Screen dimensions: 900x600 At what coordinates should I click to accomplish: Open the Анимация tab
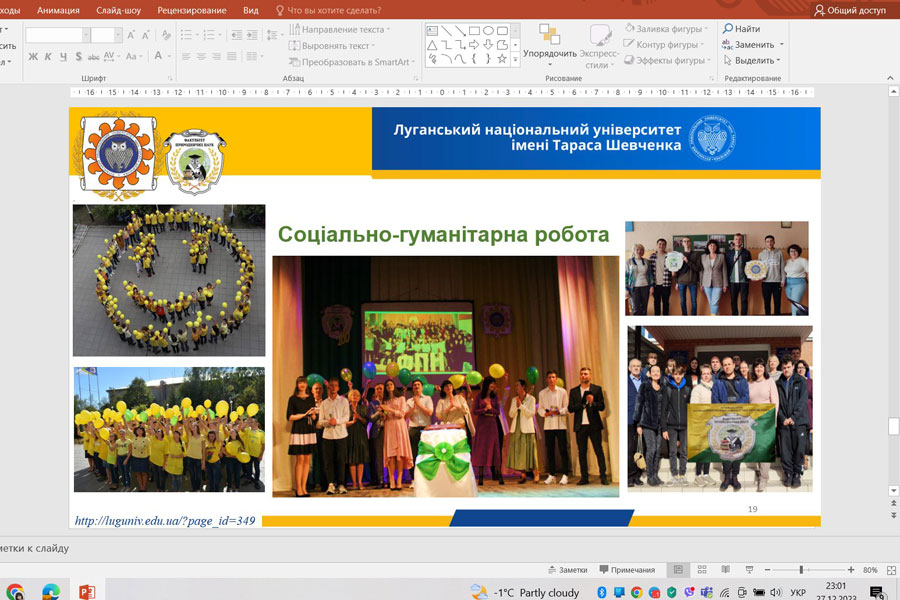(58, 10)
